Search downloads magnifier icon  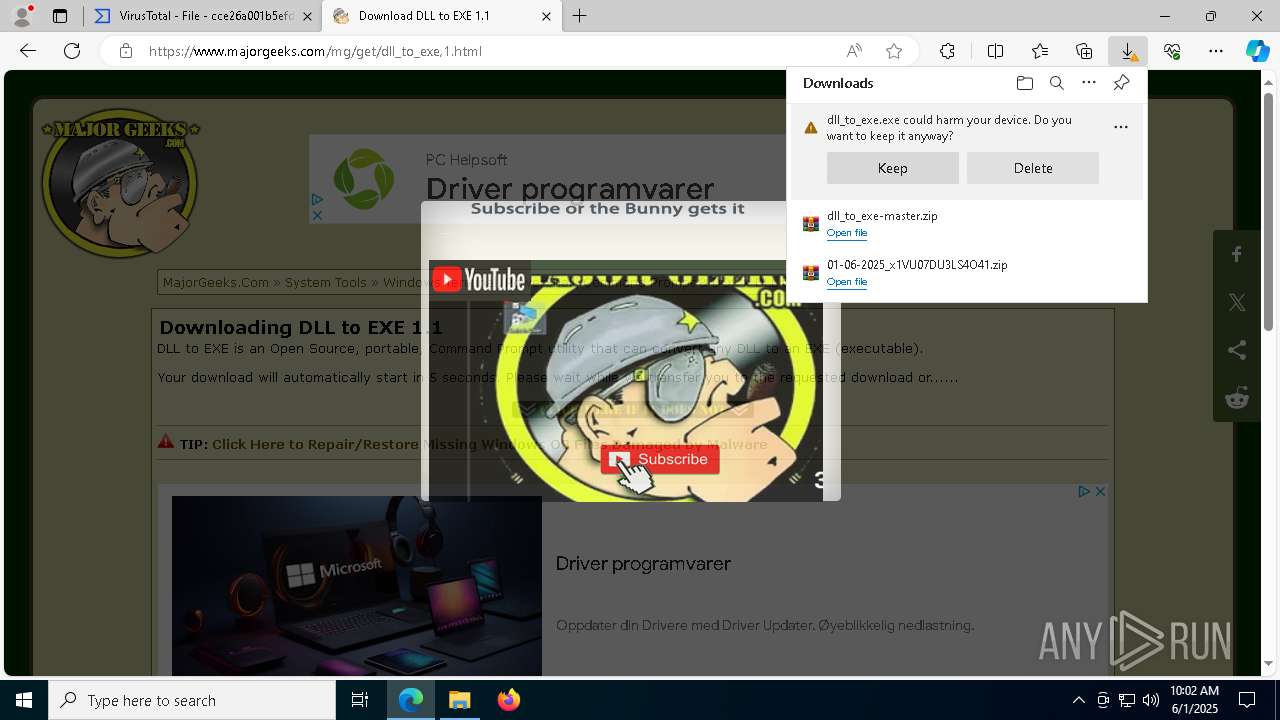(1056, 83)
